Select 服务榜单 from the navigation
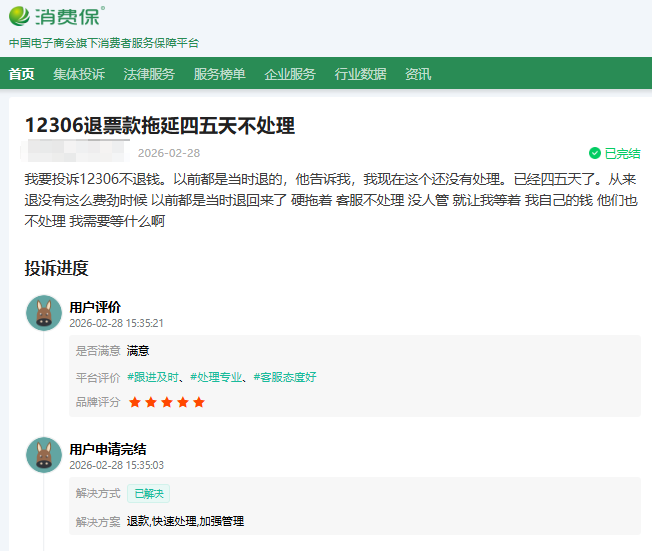652x551 pixels. pyautogui.click(x=219, y=74)
